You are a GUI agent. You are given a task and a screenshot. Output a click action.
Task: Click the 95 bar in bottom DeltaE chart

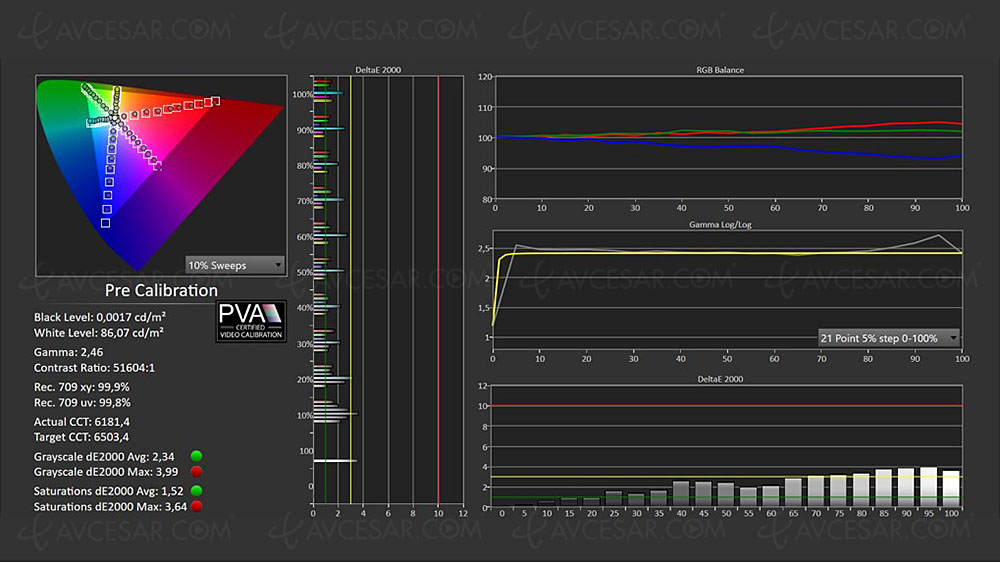click(x=929, y=486)
